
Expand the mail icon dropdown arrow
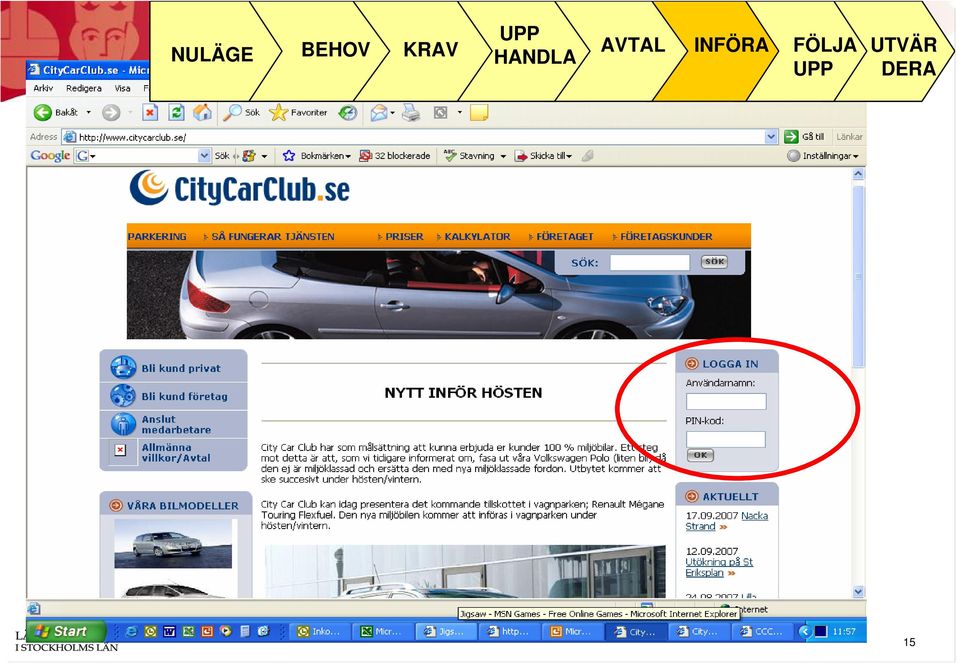click(x=392, y=113)
